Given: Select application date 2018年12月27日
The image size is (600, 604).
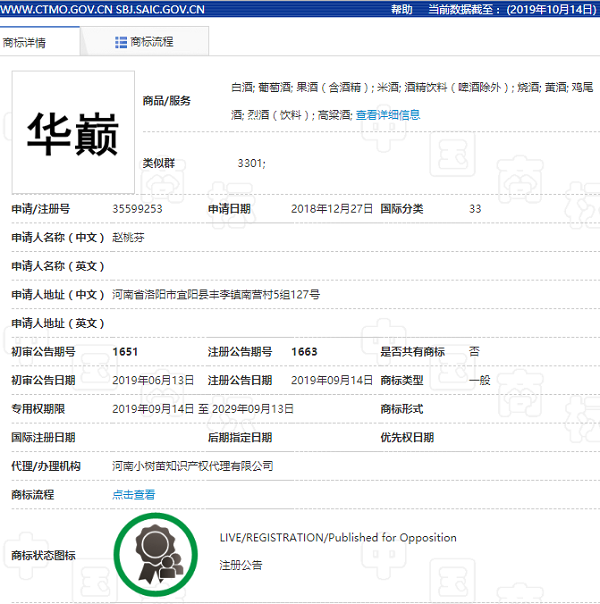Looking at the screenshot, I should pos(332,209).
